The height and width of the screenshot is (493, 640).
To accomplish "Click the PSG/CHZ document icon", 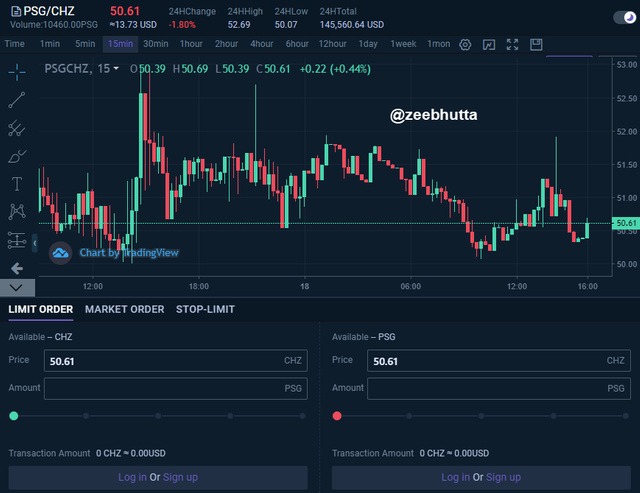I will [x=16, y=11].
